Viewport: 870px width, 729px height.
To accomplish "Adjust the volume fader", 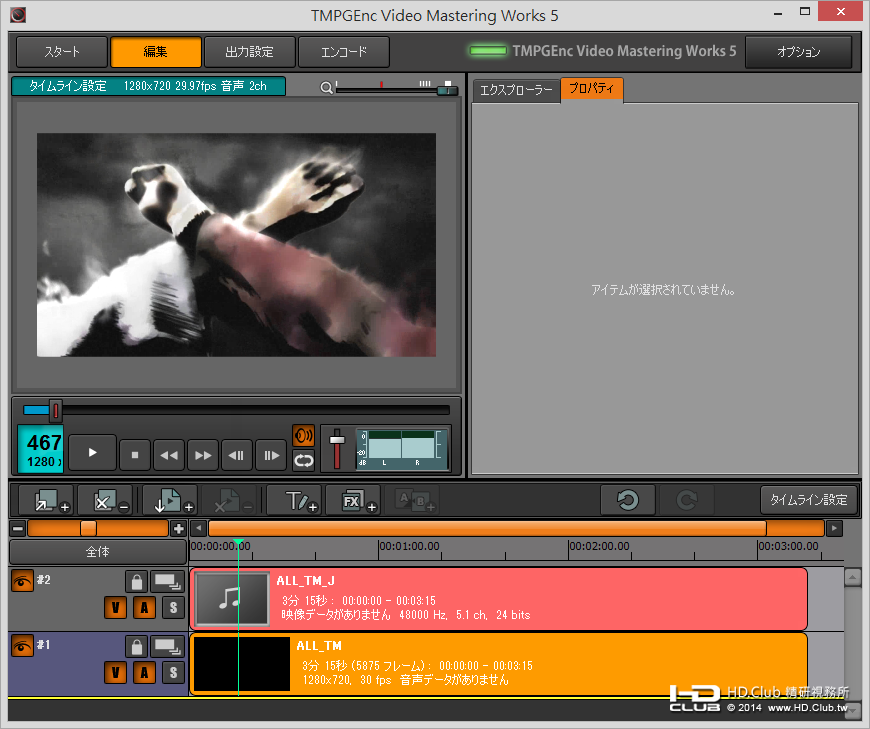I will pos(337,441).
